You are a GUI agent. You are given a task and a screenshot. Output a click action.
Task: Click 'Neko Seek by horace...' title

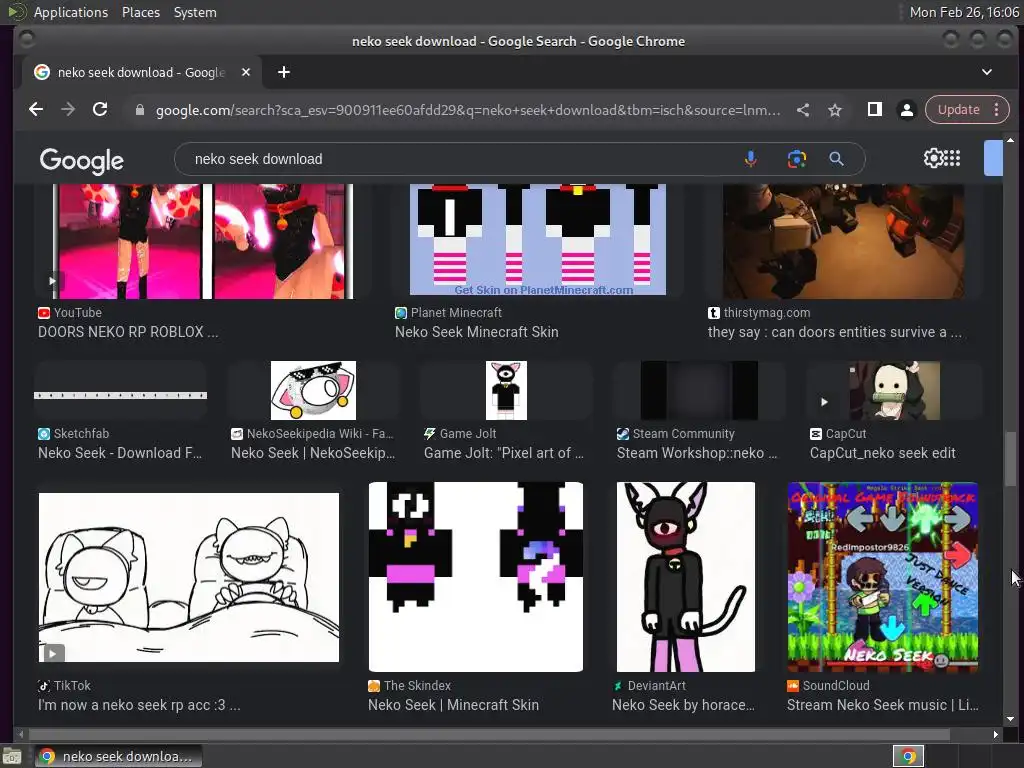tap(683, 705)
